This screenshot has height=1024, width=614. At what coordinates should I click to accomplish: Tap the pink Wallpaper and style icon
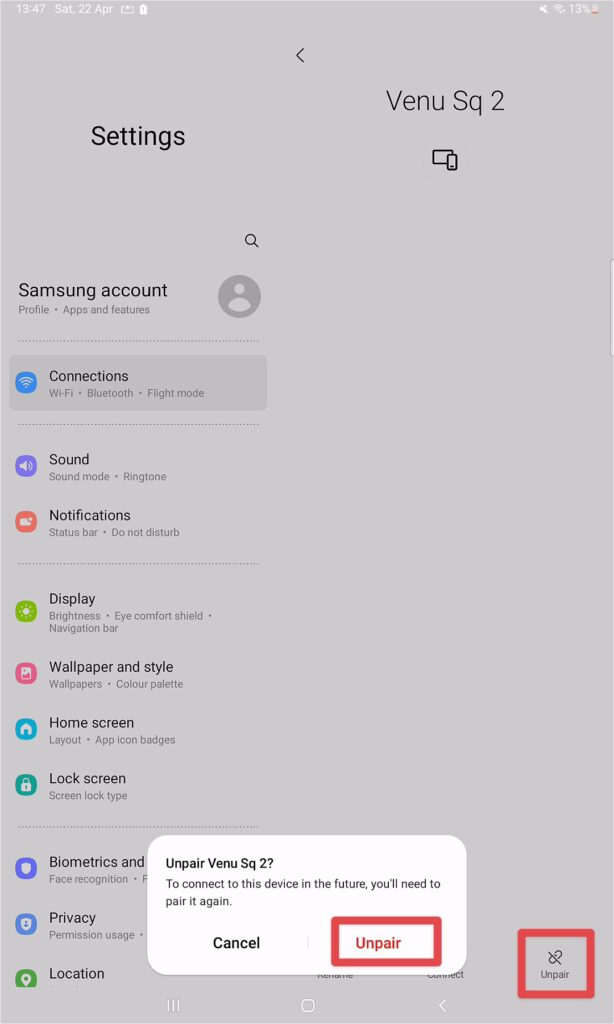coord(26,673)
